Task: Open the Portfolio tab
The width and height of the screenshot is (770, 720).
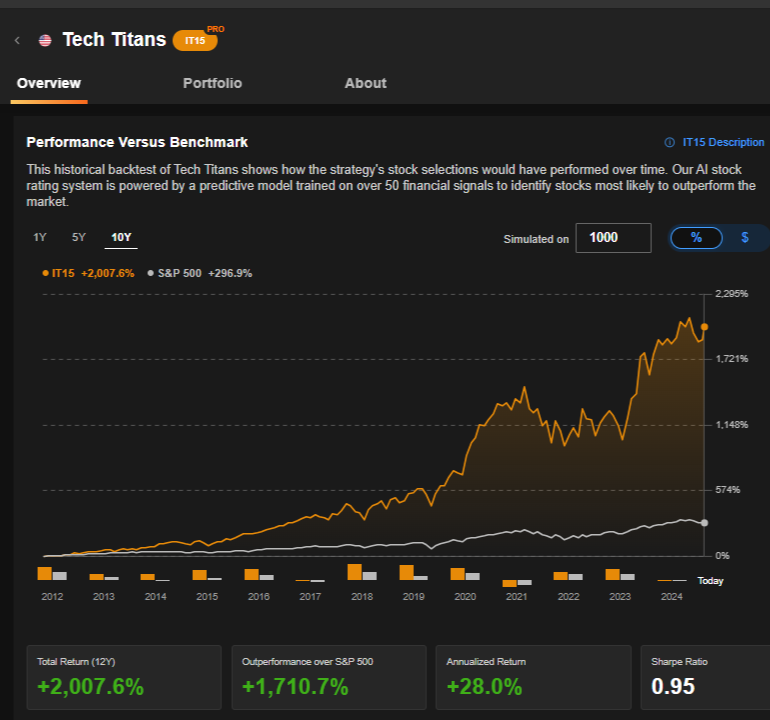Action: point(212,83)
